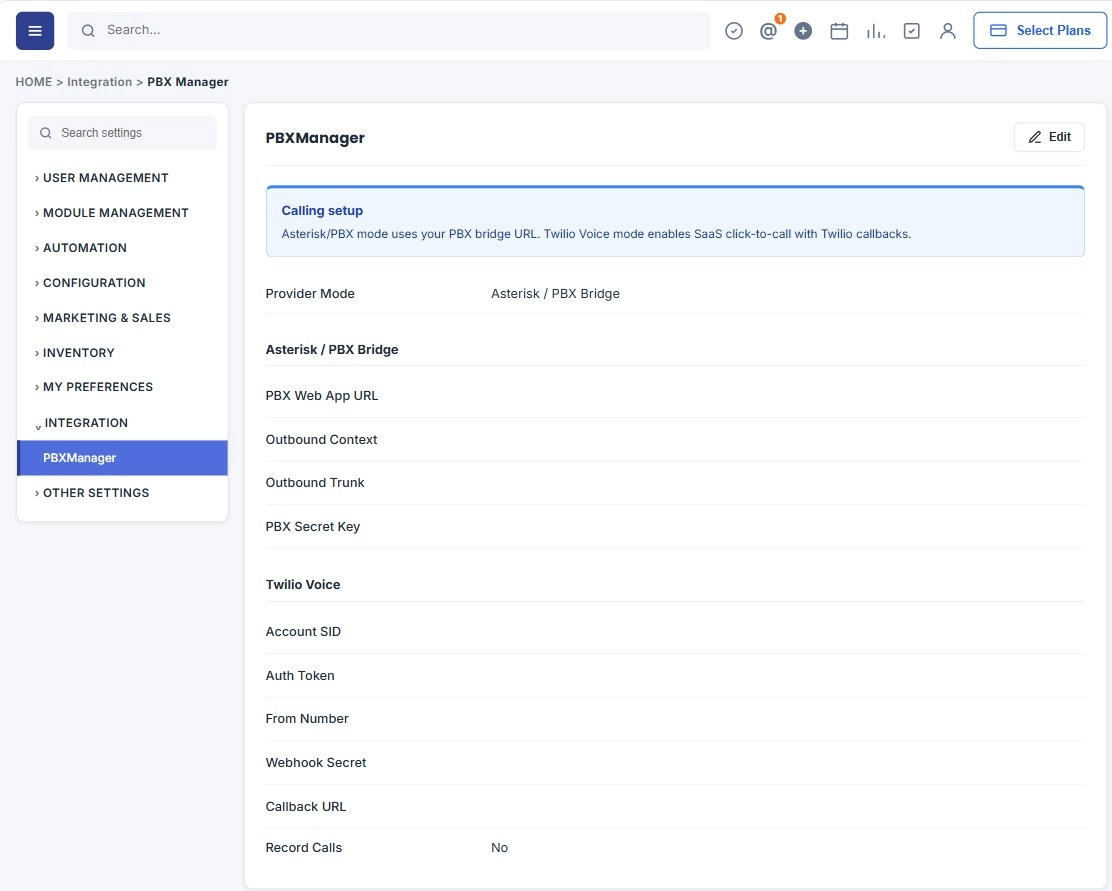Viewport: 1112px width, 891px height.
Task: Click the Outbound Trunk label
Action: pyautogui.click(x=315, y=482)
